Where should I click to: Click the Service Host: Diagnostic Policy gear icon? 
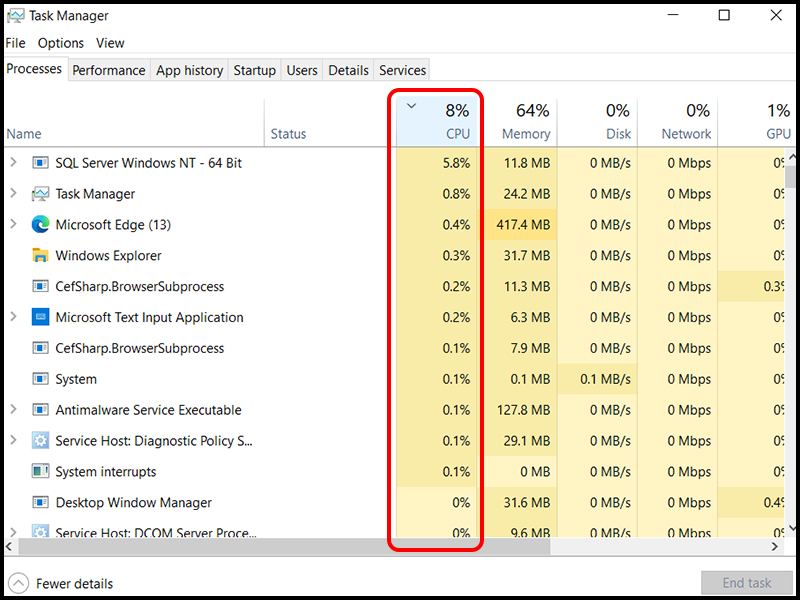point(41,440)
